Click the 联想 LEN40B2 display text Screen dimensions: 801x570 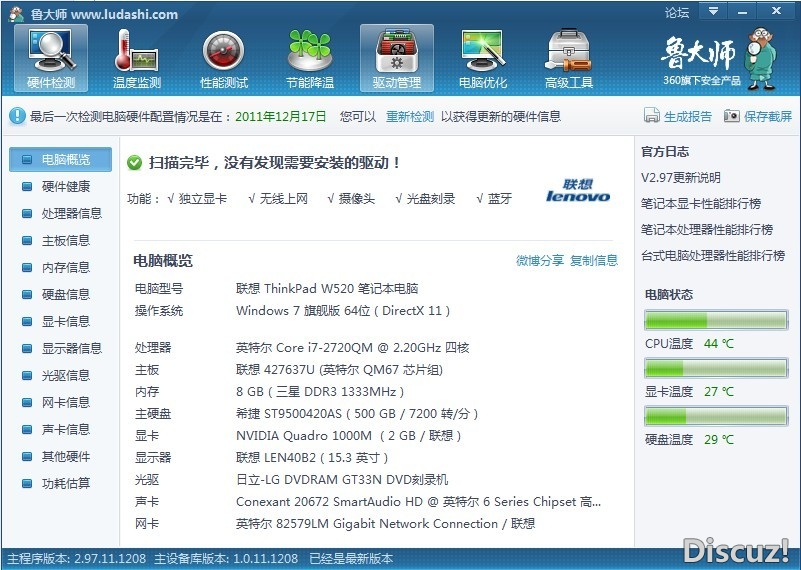(312, 458)
